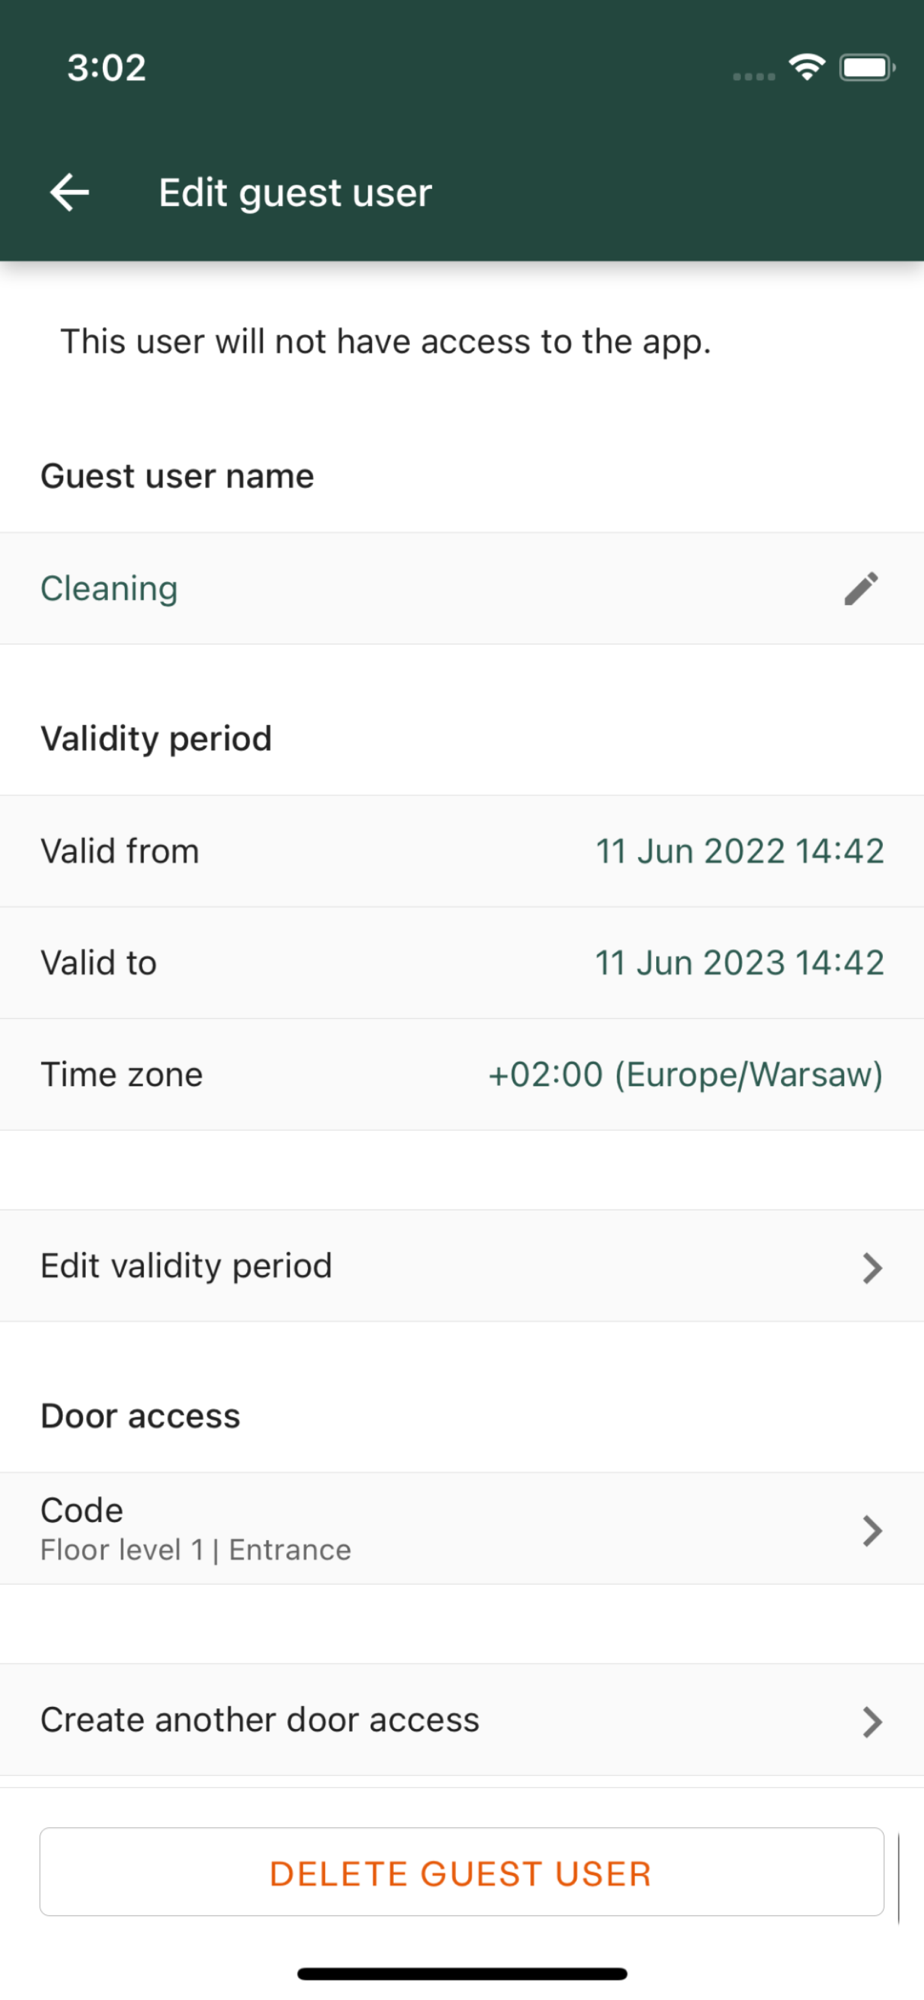The image size is (924, 2000).
Task: Tap the cellular signal dots icon
Action: point(754,76)
